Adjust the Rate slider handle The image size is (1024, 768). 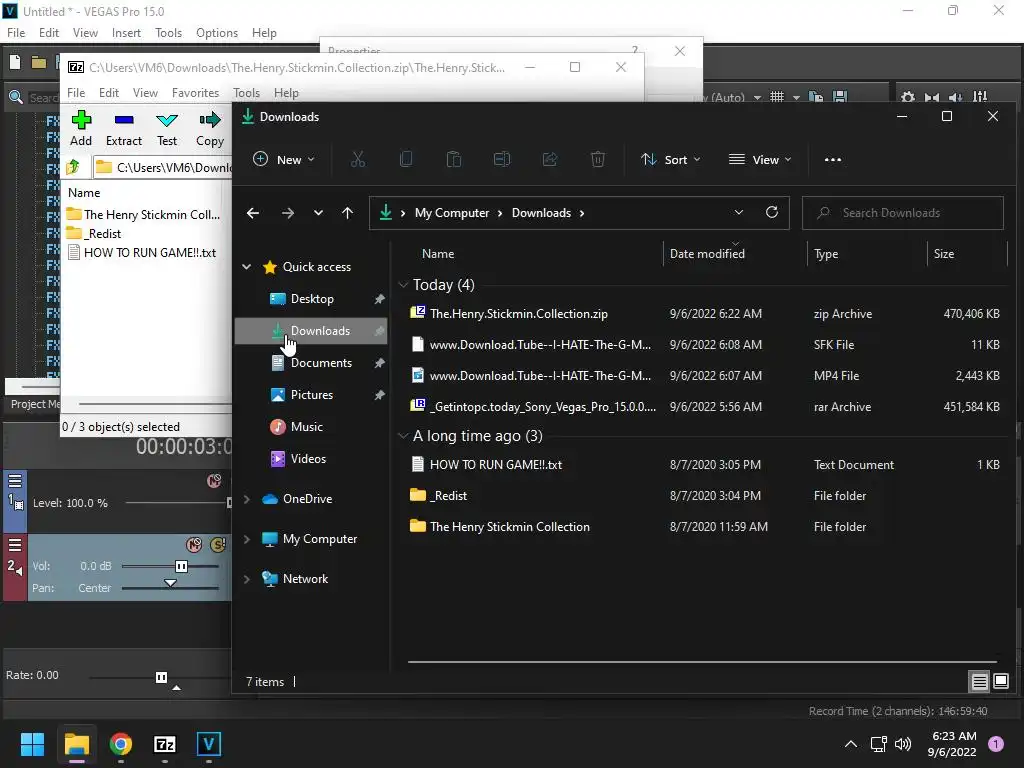tap(161, 677)
